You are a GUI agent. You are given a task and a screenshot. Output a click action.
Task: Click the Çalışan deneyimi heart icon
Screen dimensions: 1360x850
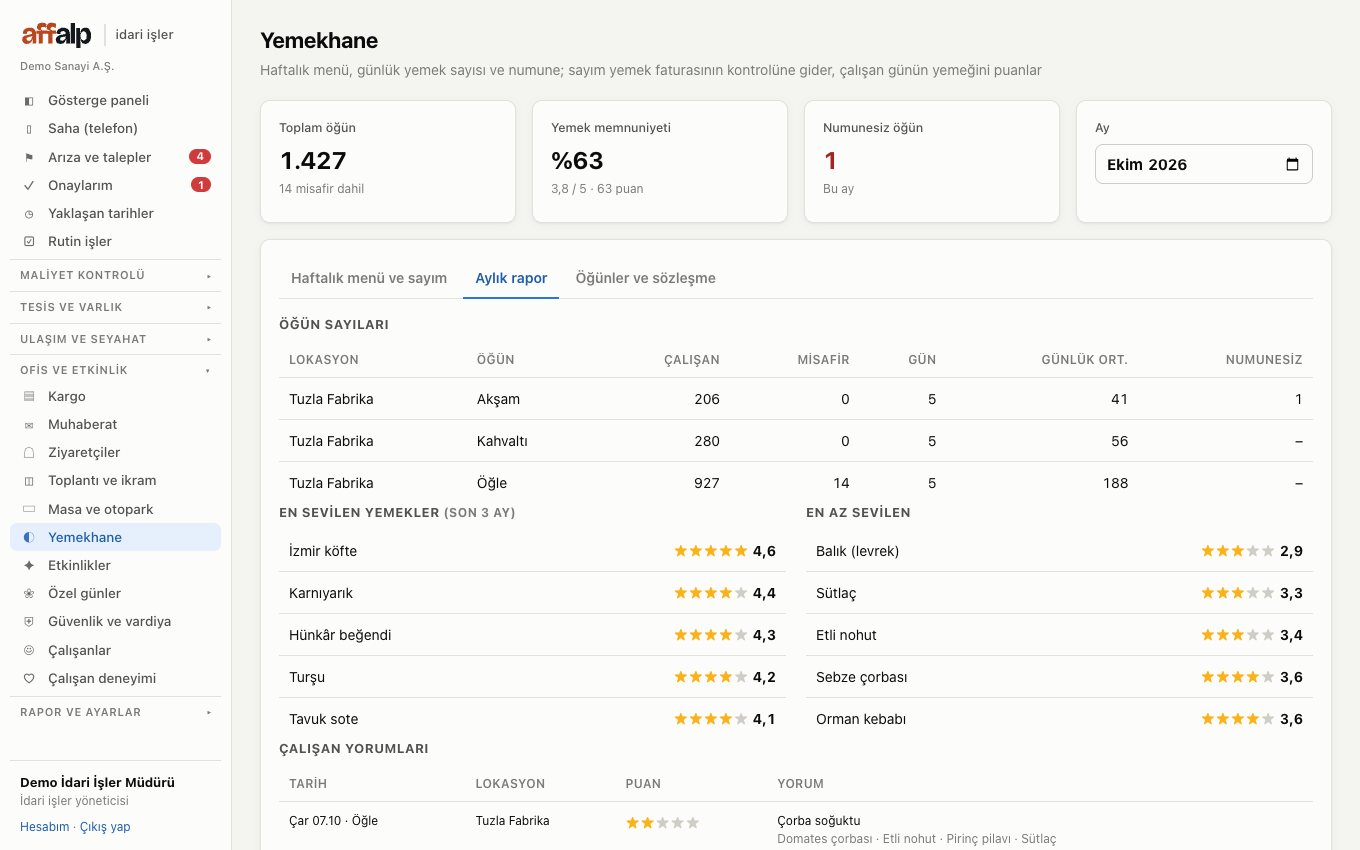click(29, 678)
